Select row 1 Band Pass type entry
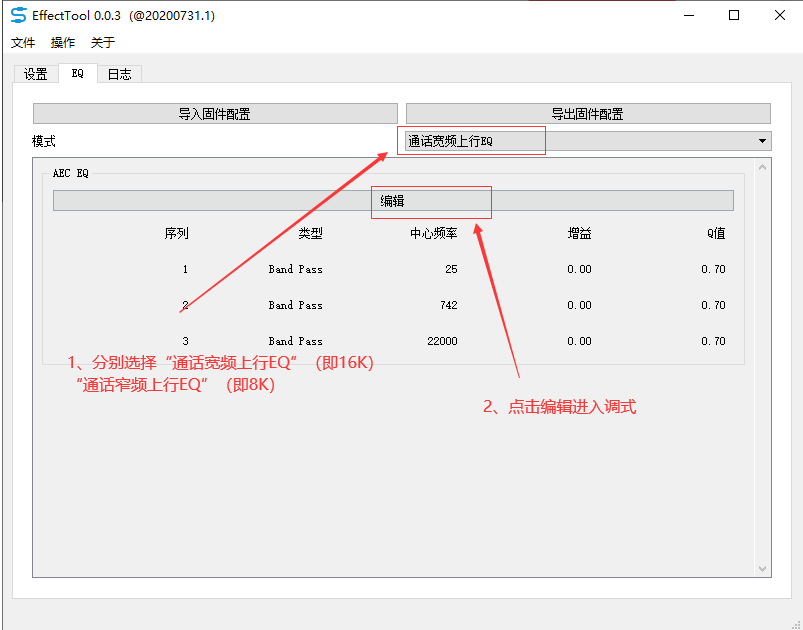 (x=295, y=269)
